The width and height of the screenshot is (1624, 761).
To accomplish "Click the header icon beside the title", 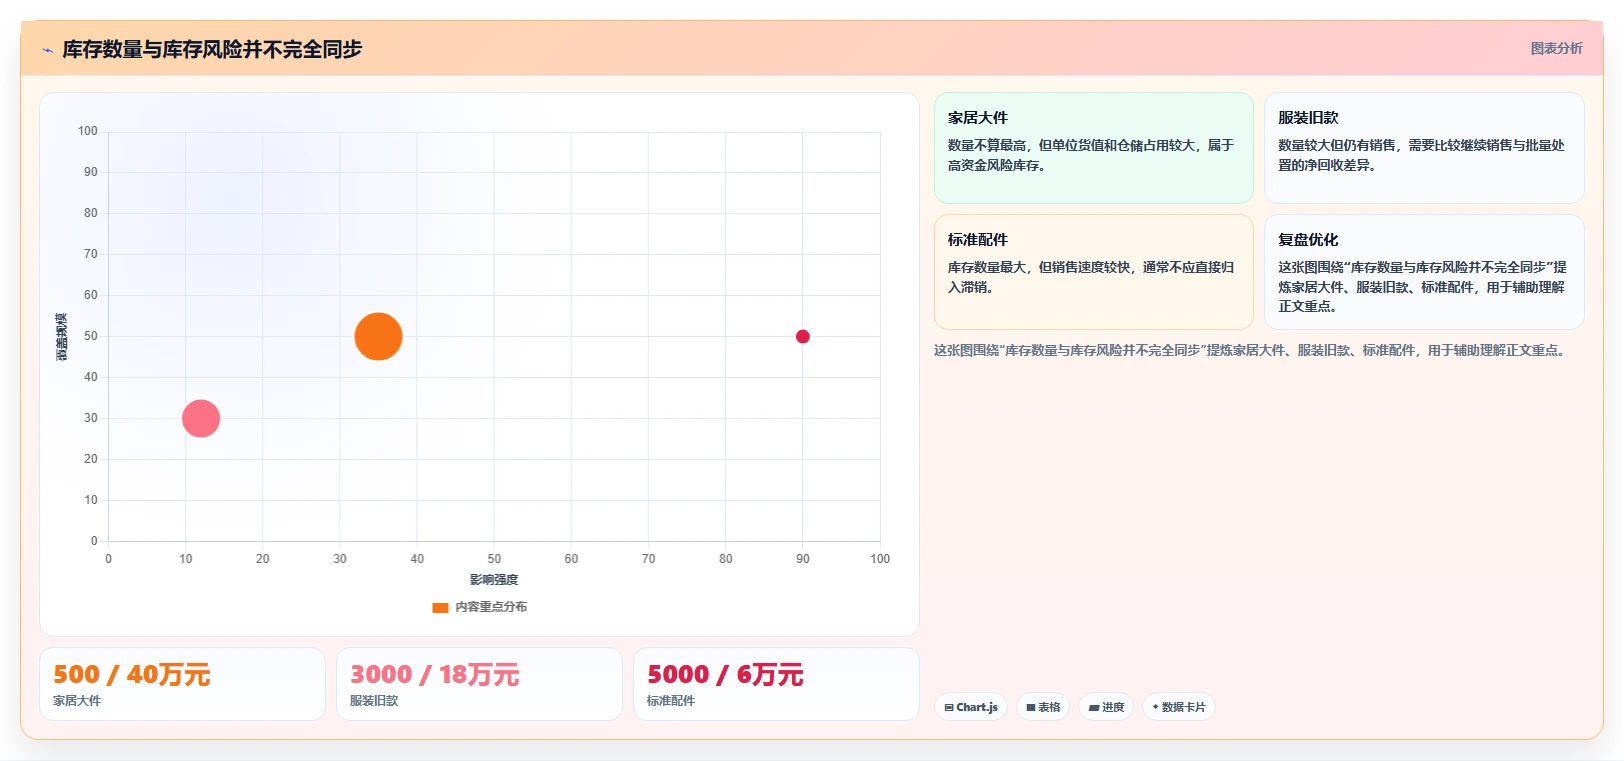I will (x=47, y=50).
